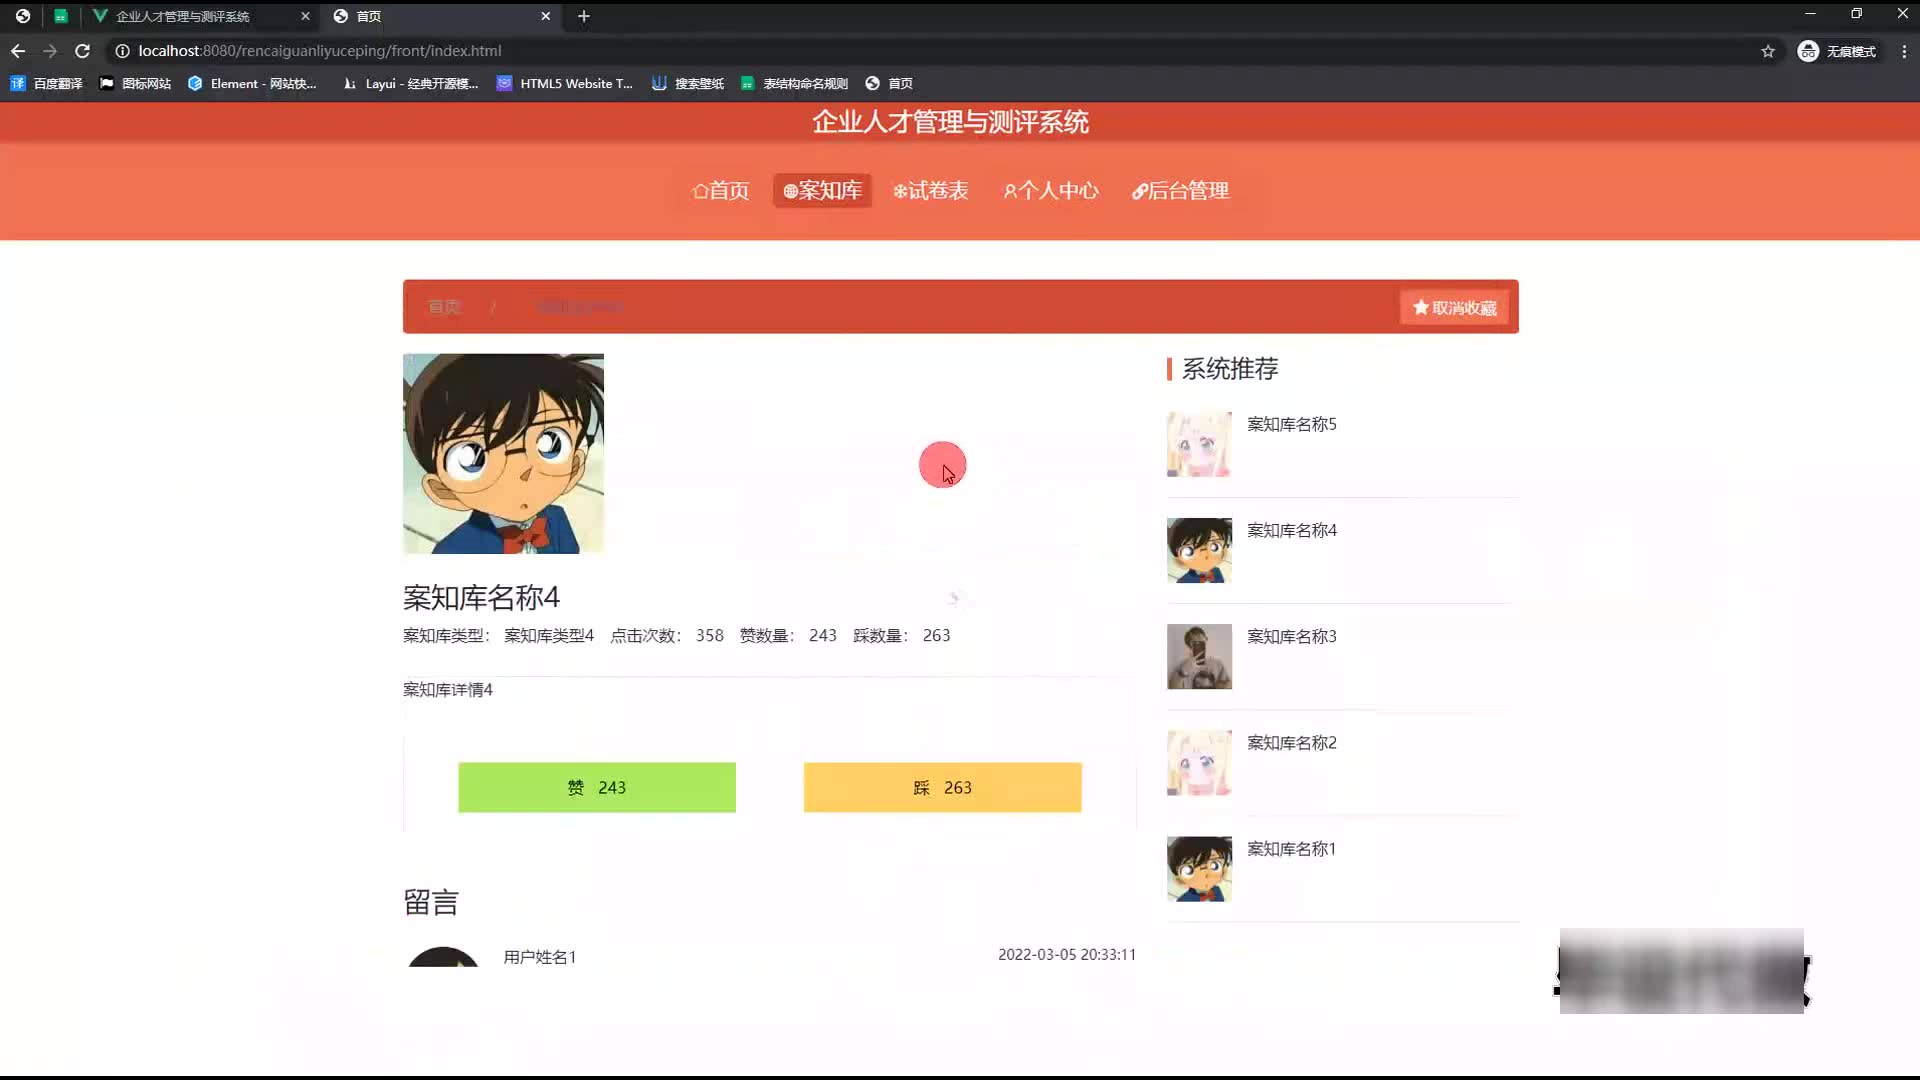Open recommended item 案知库名称2

(x=1291, y=742)
